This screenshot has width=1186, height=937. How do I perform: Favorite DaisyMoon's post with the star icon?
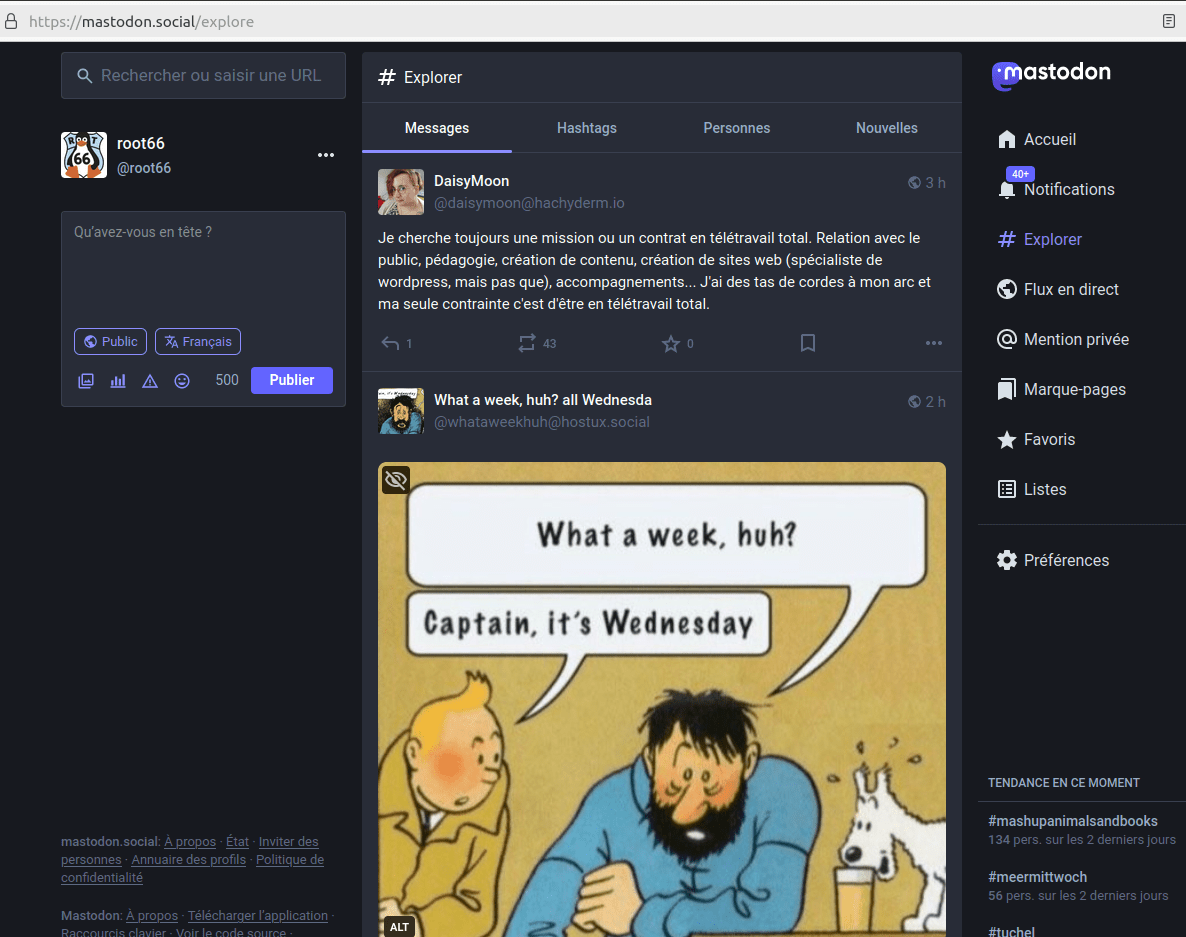coord(670,343)
